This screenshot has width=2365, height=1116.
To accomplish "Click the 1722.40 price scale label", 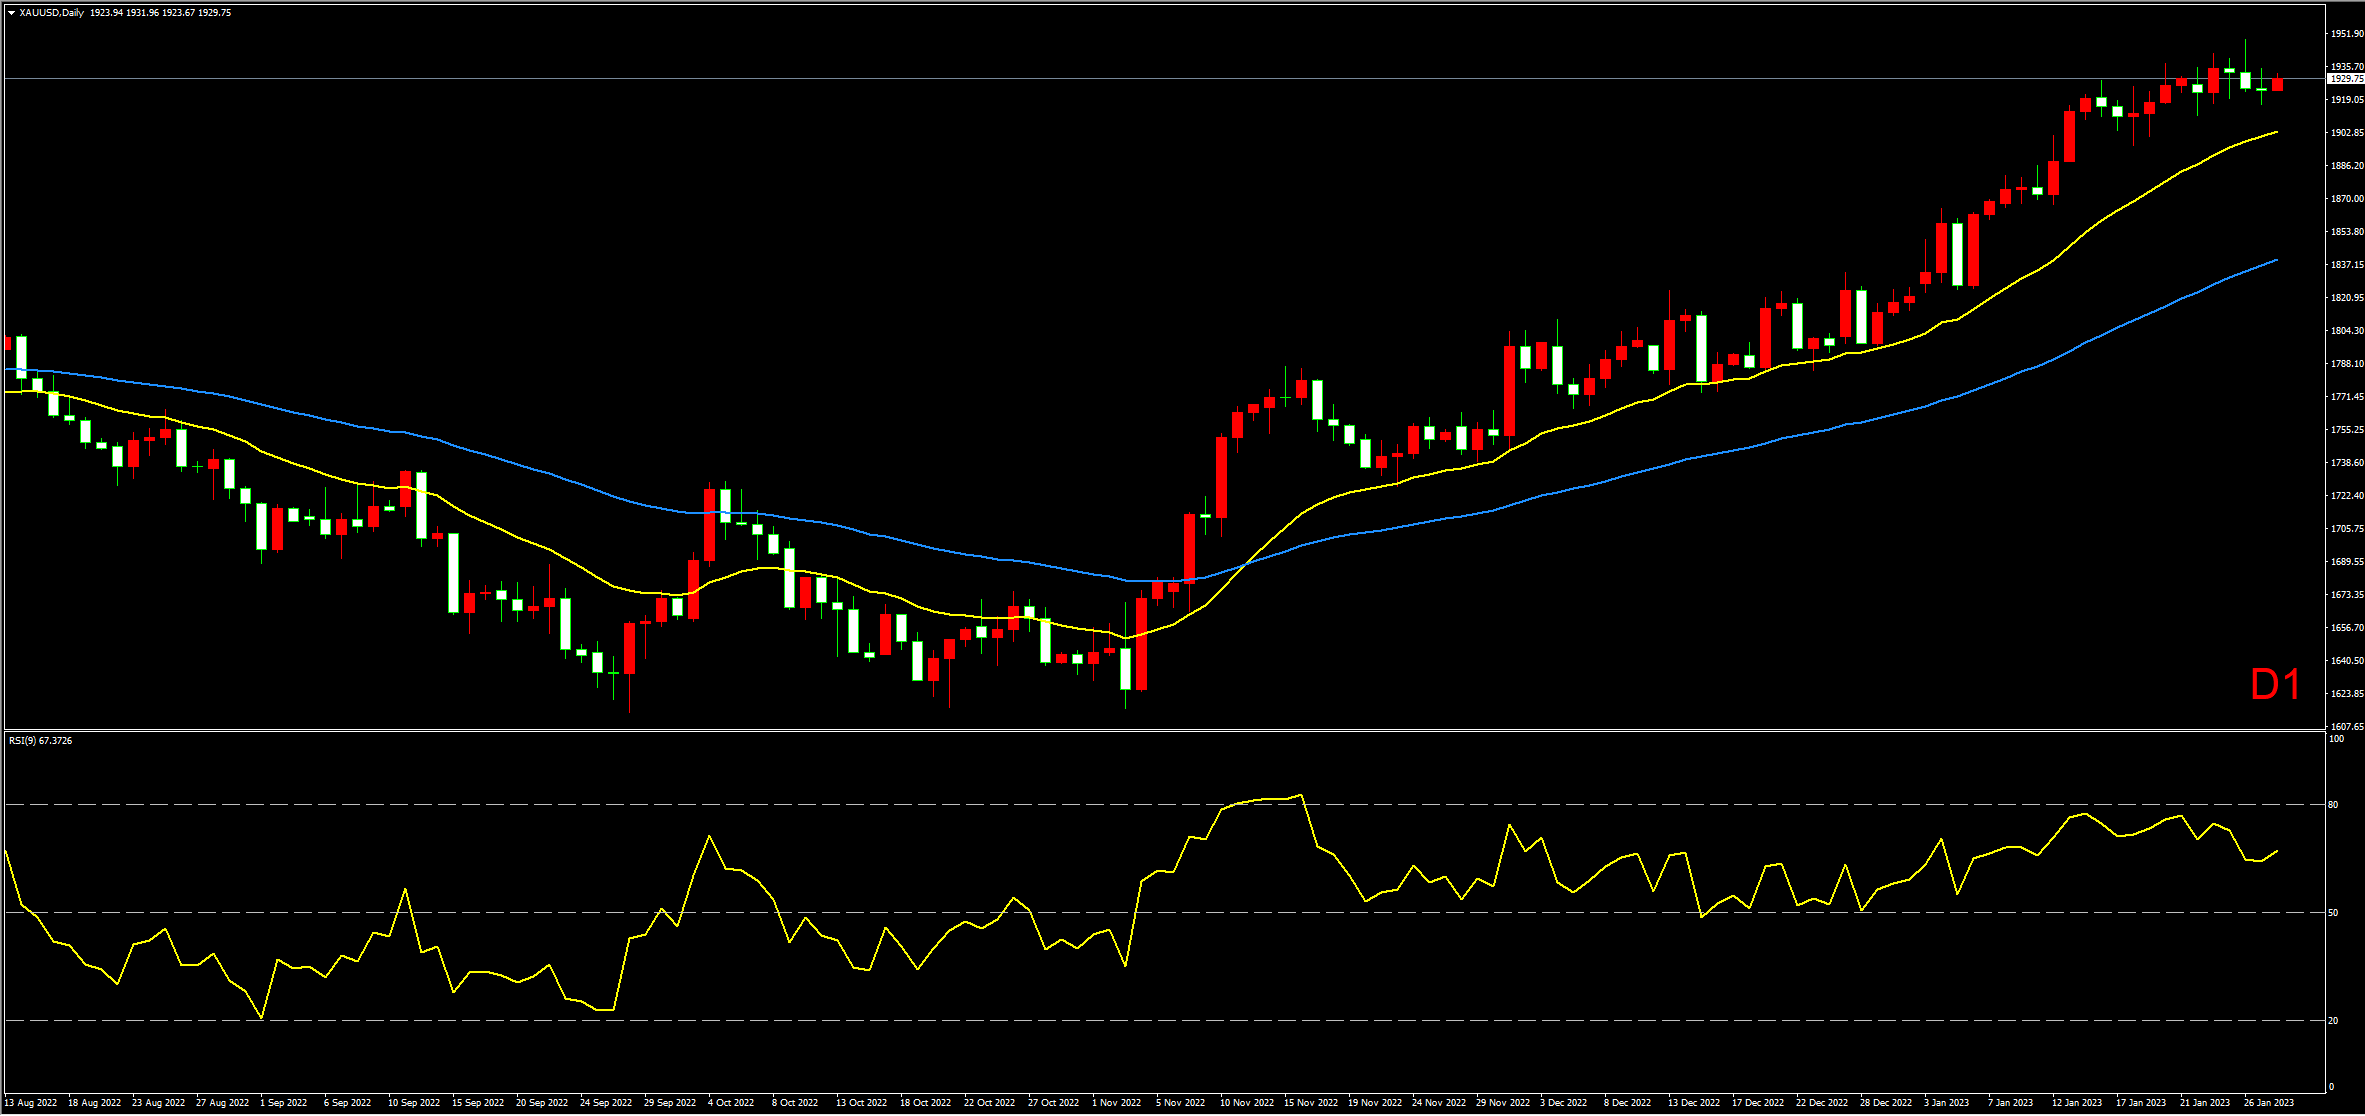I will click(2347, 496).
